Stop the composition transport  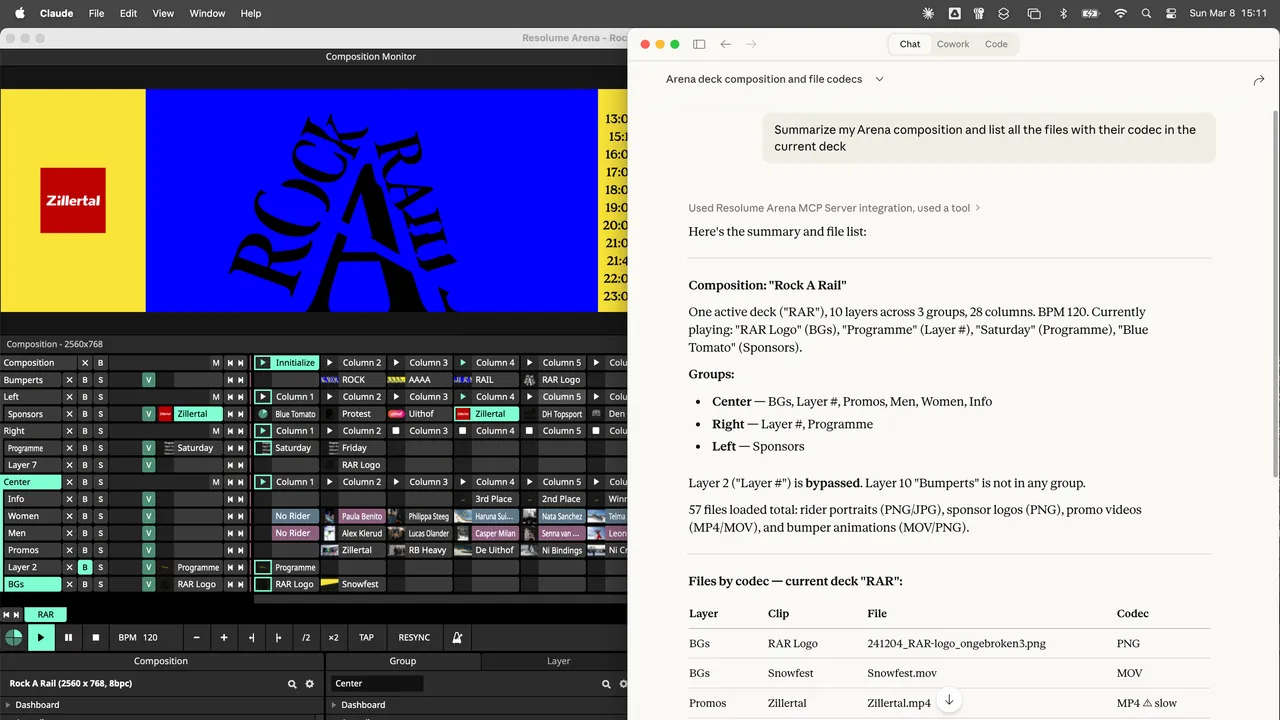(x=96, y=637)
